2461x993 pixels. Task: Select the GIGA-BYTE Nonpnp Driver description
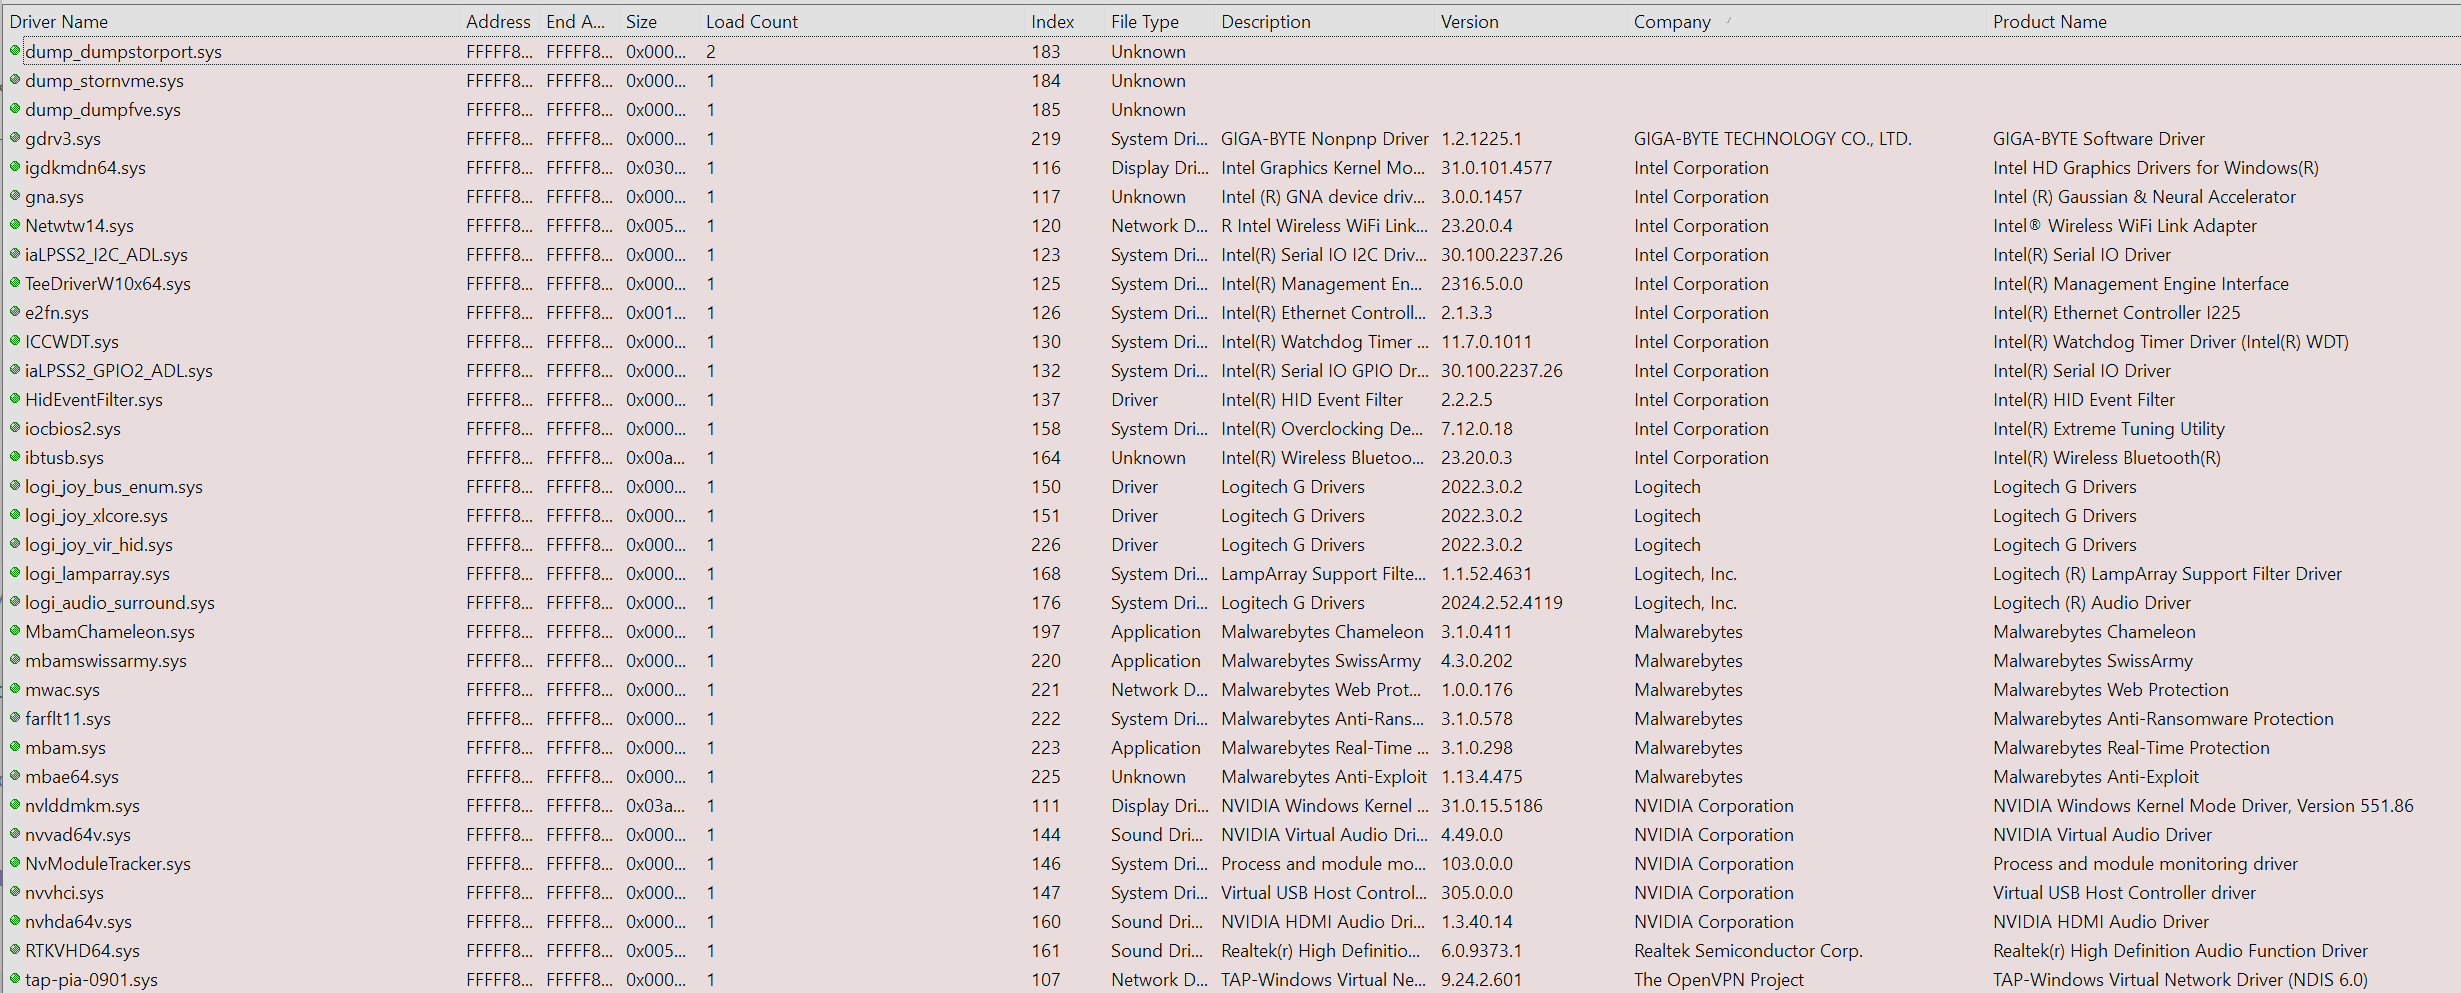(x=1325, y=138)
